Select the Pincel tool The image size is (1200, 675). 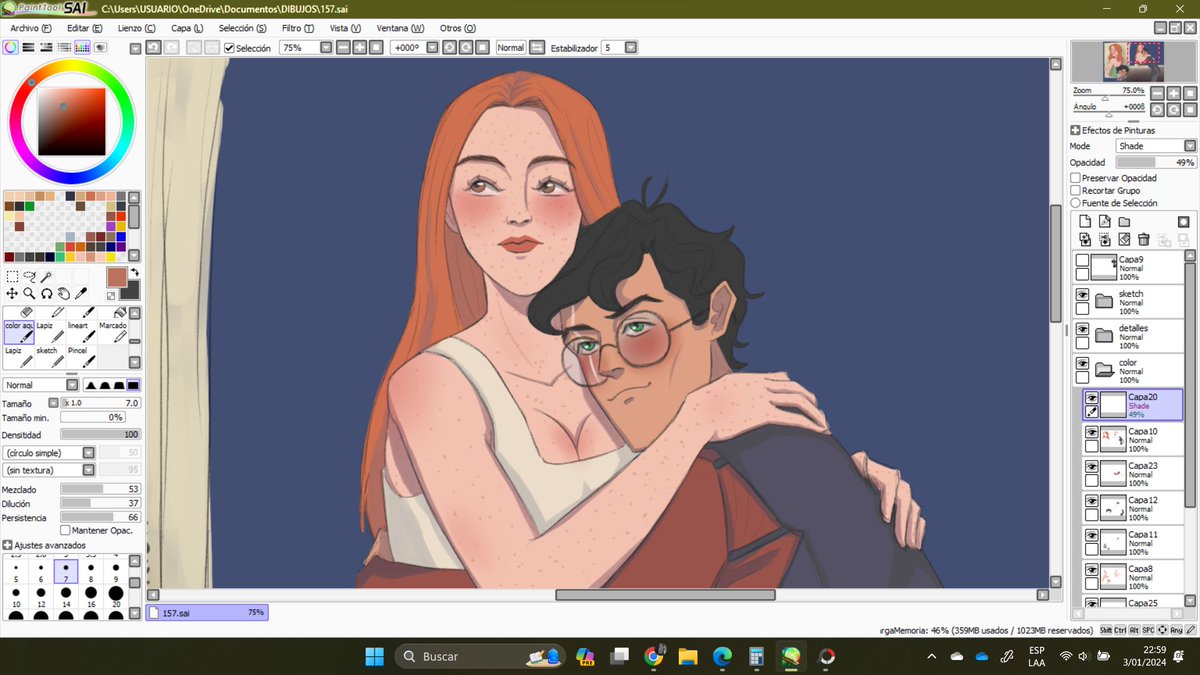[x=82, y=354]
